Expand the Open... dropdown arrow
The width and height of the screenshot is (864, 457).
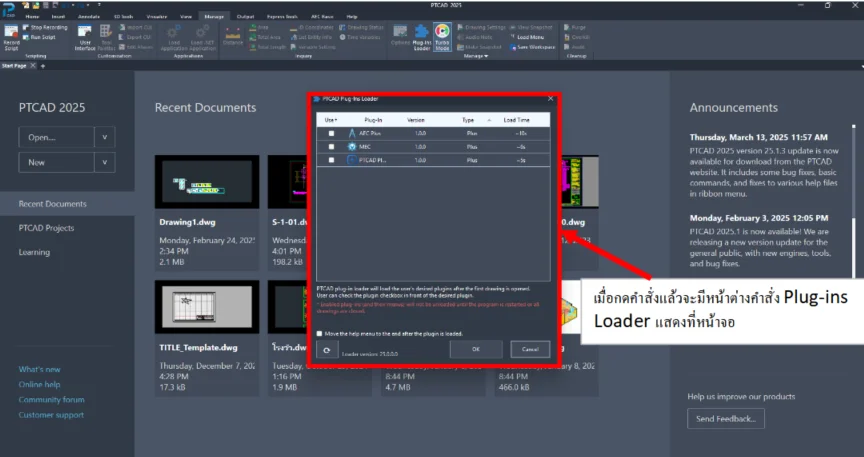click(105, 137)
